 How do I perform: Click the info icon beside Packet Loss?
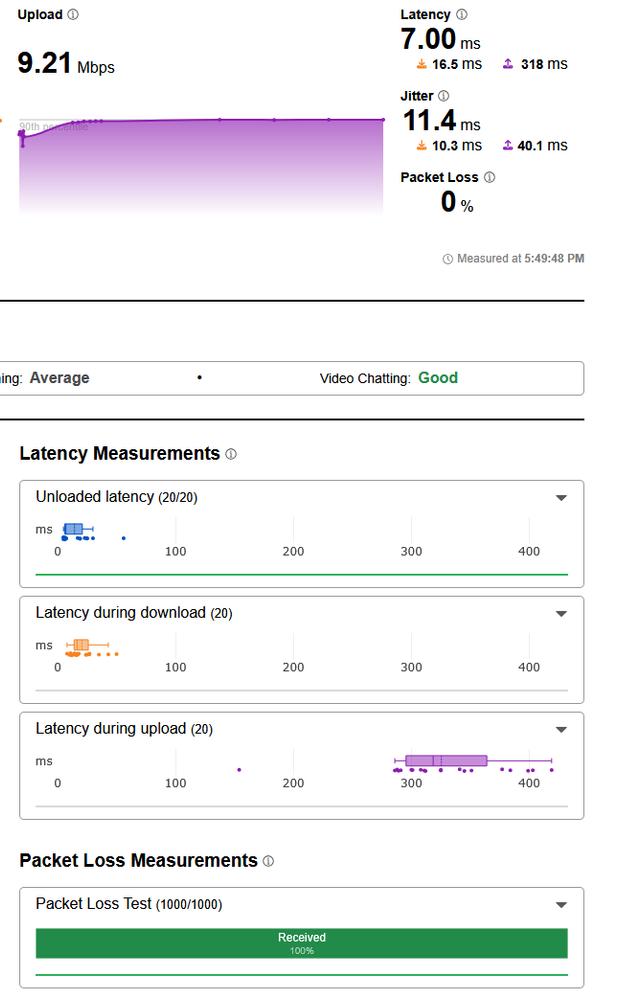(x=489, y=177)
